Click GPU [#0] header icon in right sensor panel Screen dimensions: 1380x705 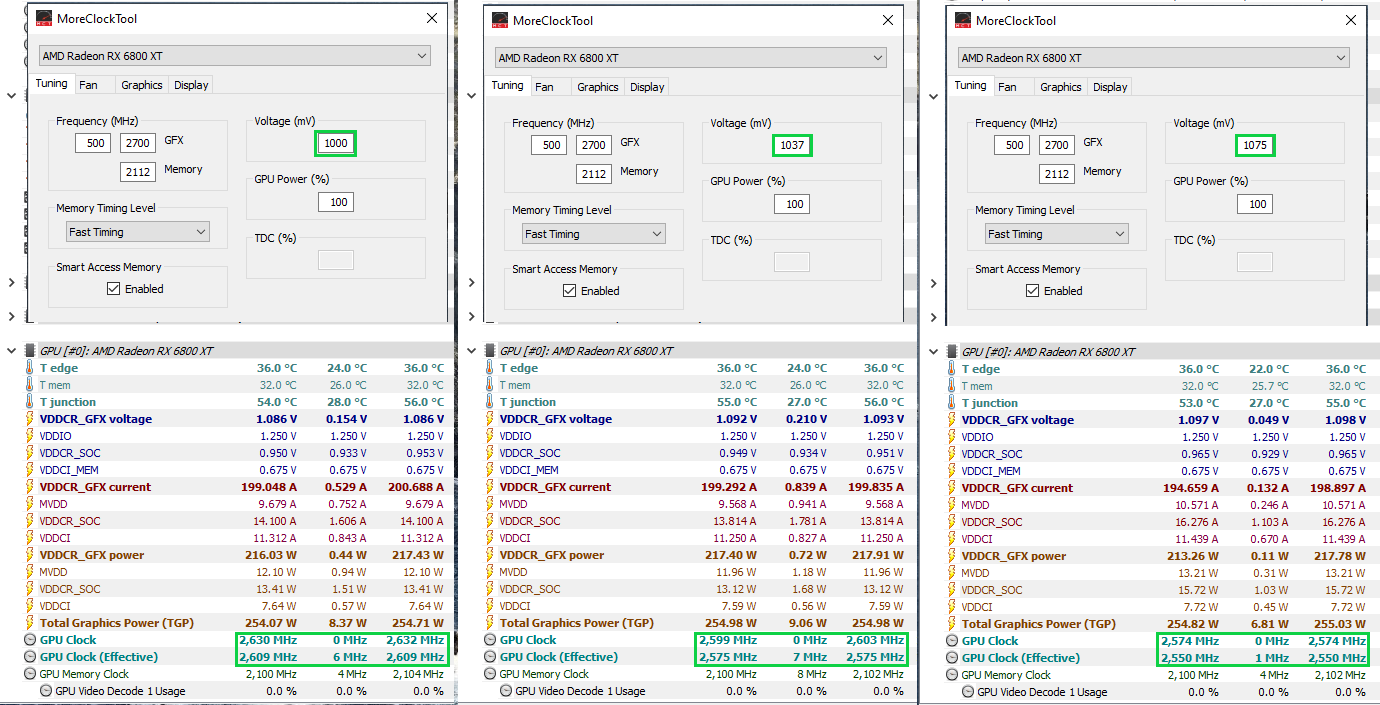pos(951,352)
